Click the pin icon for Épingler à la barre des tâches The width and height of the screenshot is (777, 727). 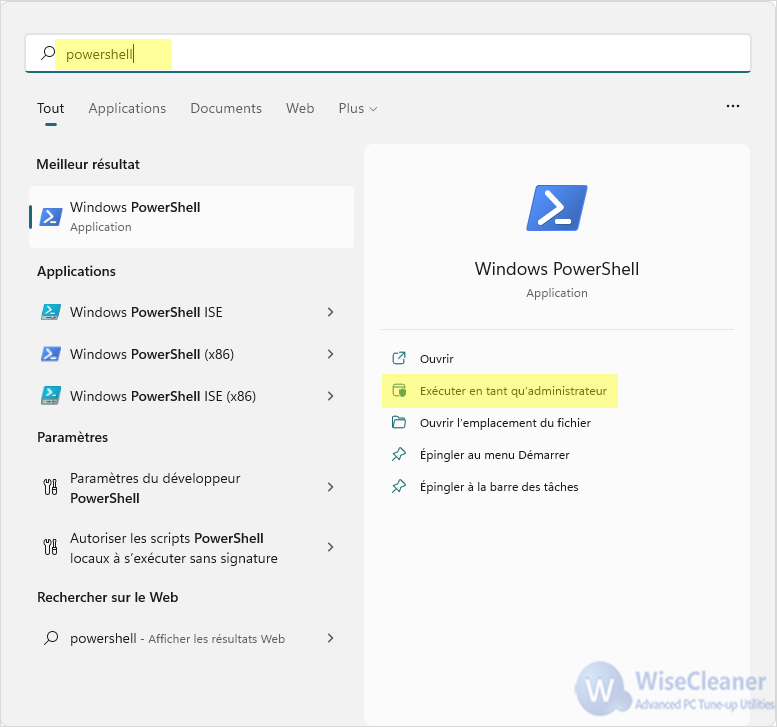pos(399,487)
